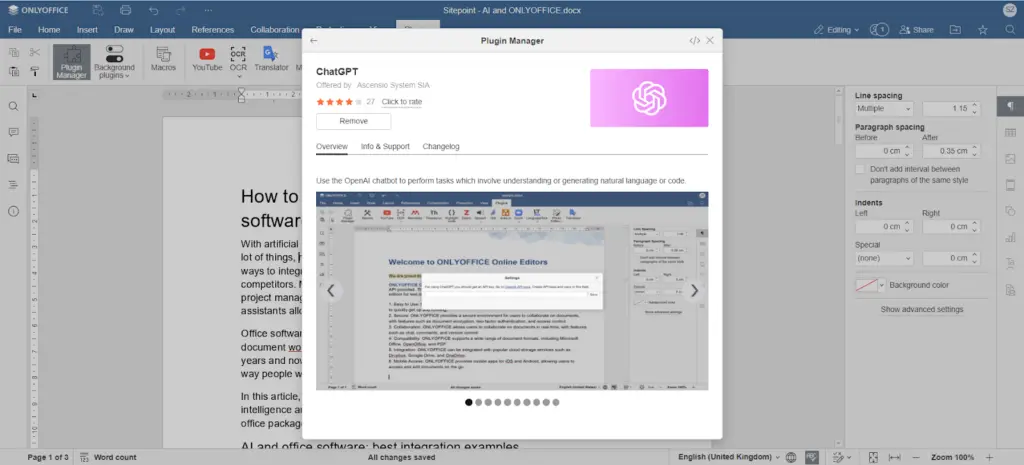Check Don't add interval between paragraphs
The height and width of the screenshot is (465, 1024).
click(861, 170)
